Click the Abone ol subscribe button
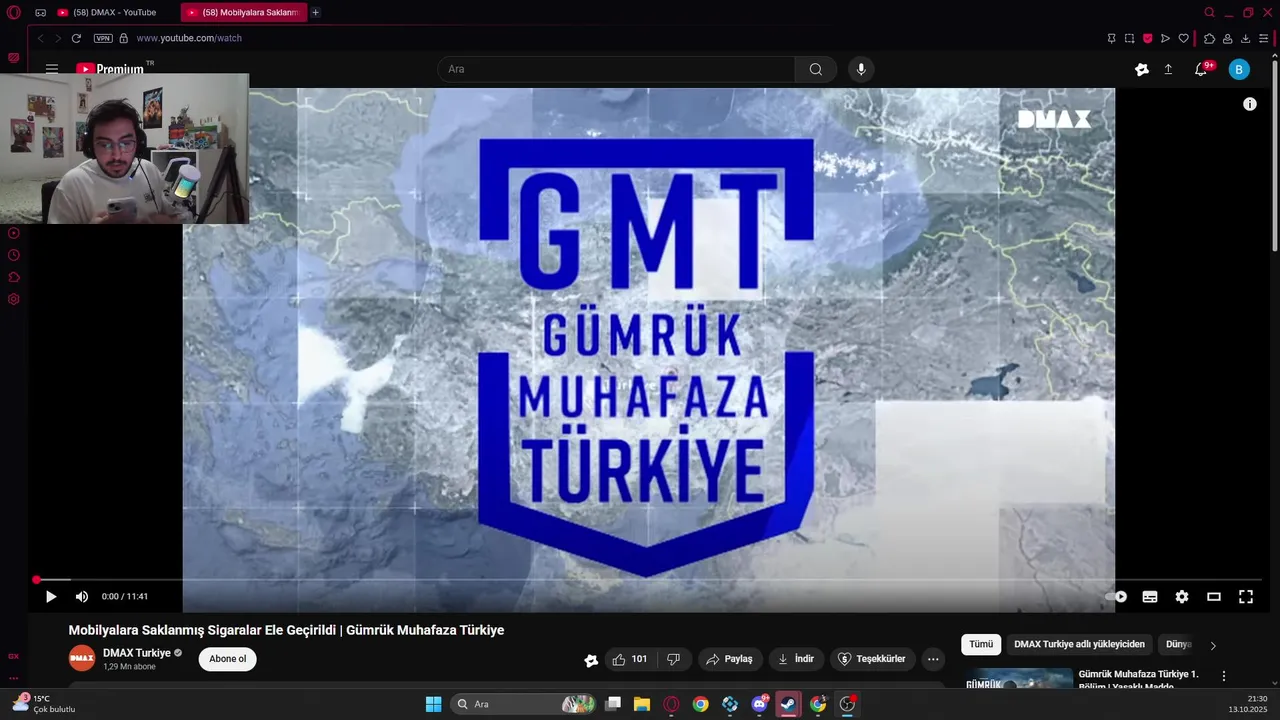 point(228,659)
